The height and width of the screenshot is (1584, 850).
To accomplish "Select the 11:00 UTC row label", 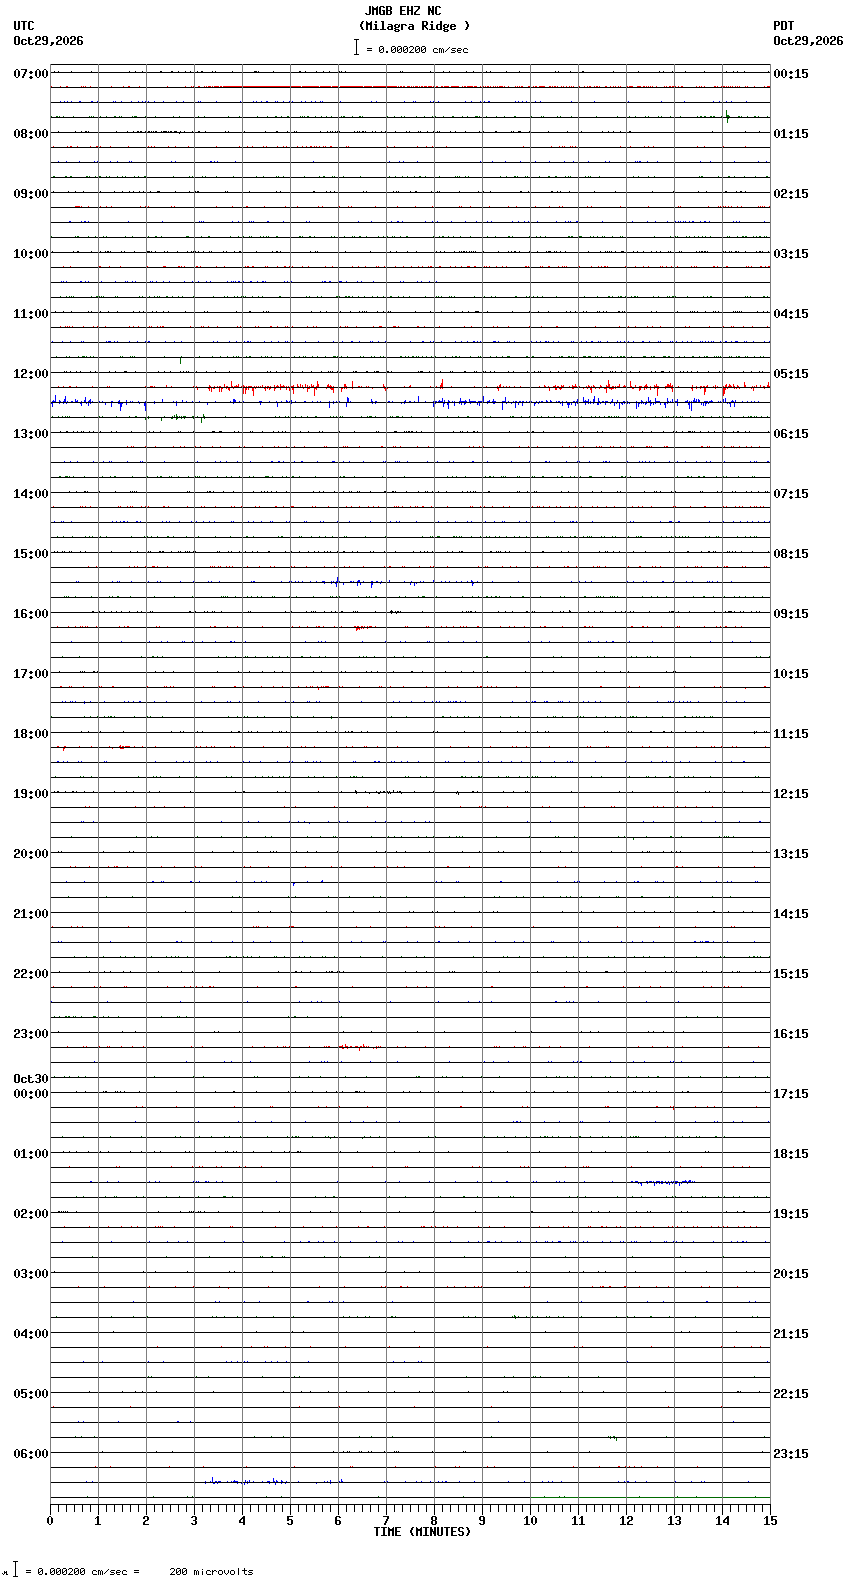I will click(31, 314).
